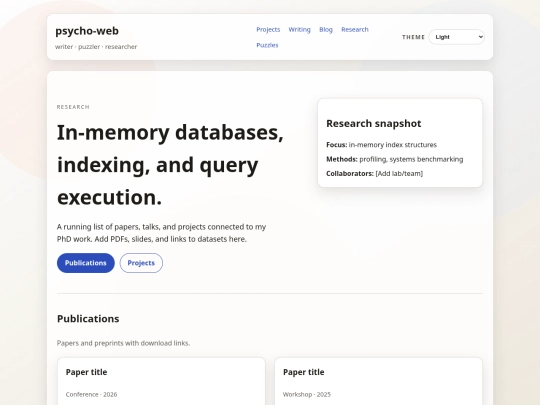Click the blue Publications button

point(86,263)
